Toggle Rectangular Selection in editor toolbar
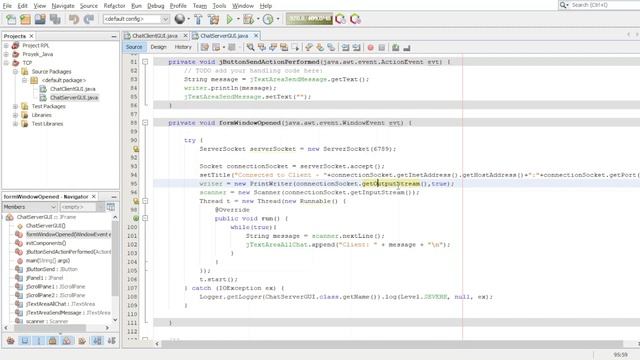 point(295,47)
